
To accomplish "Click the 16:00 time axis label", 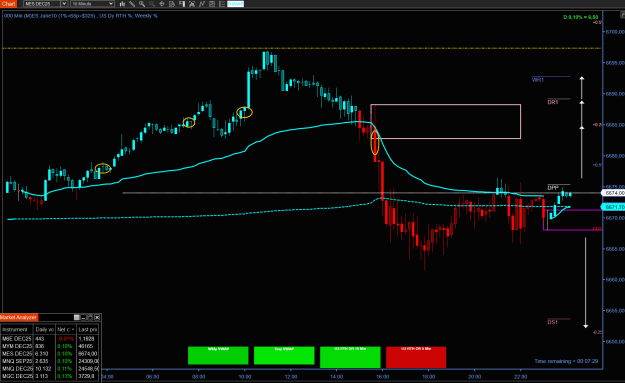I will 382,377.
